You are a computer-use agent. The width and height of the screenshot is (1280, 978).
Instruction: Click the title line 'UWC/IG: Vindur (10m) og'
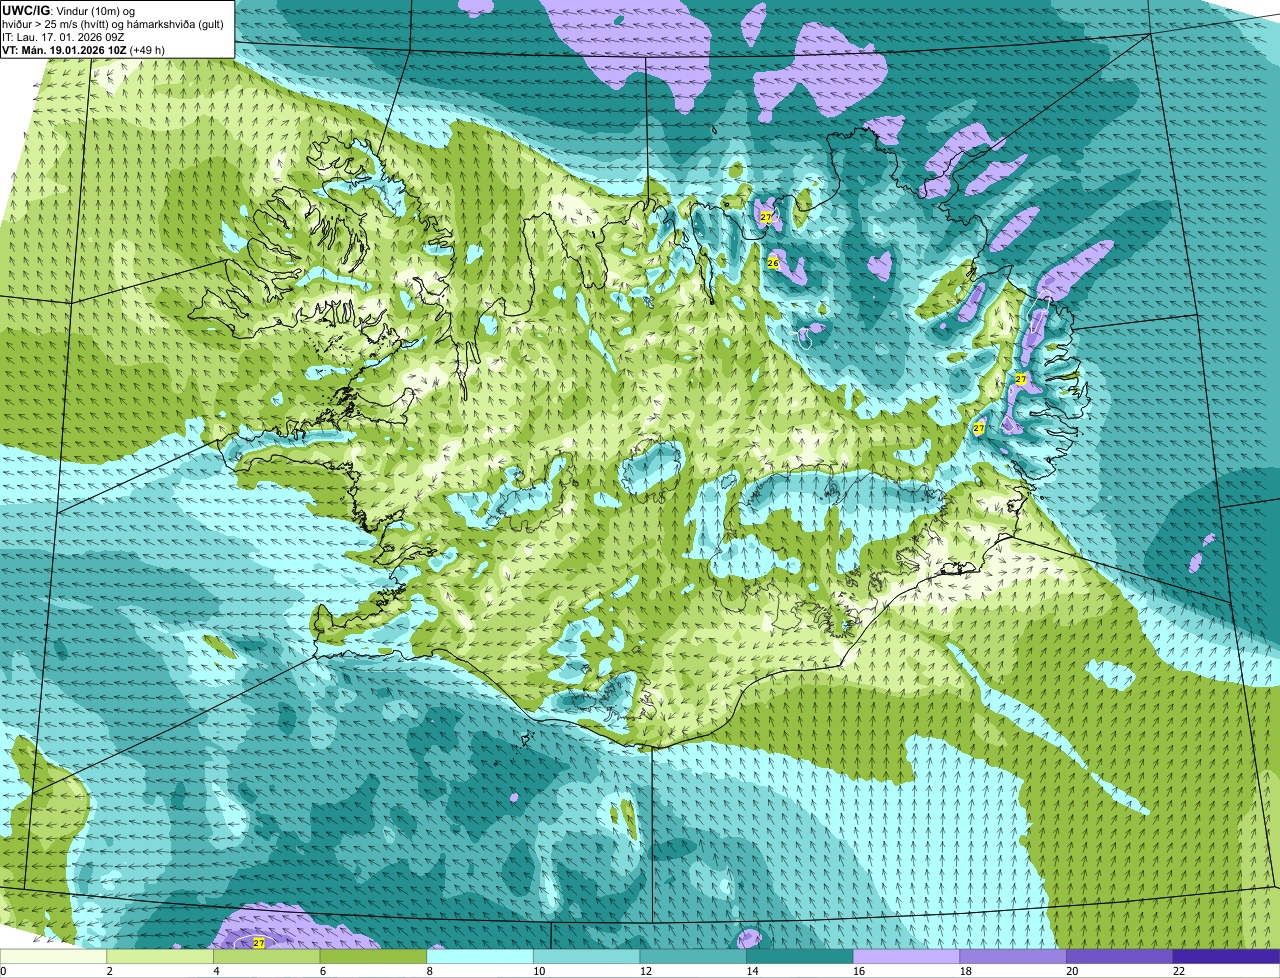pos(68,10)
